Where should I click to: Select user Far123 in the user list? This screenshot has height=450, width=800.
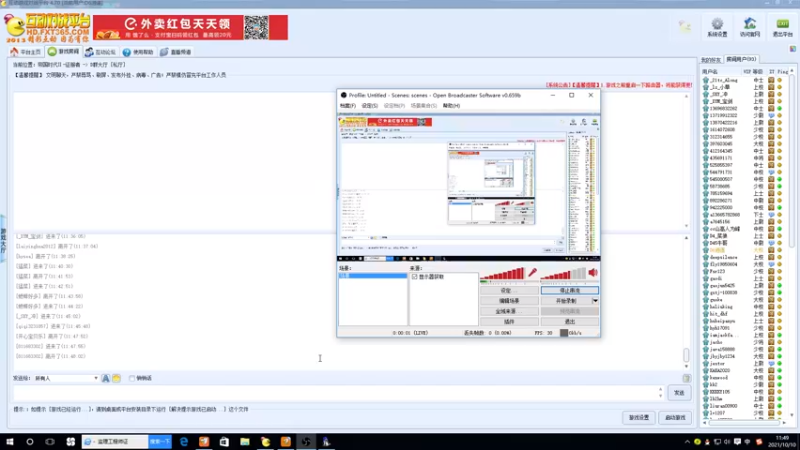pos(717,271)
